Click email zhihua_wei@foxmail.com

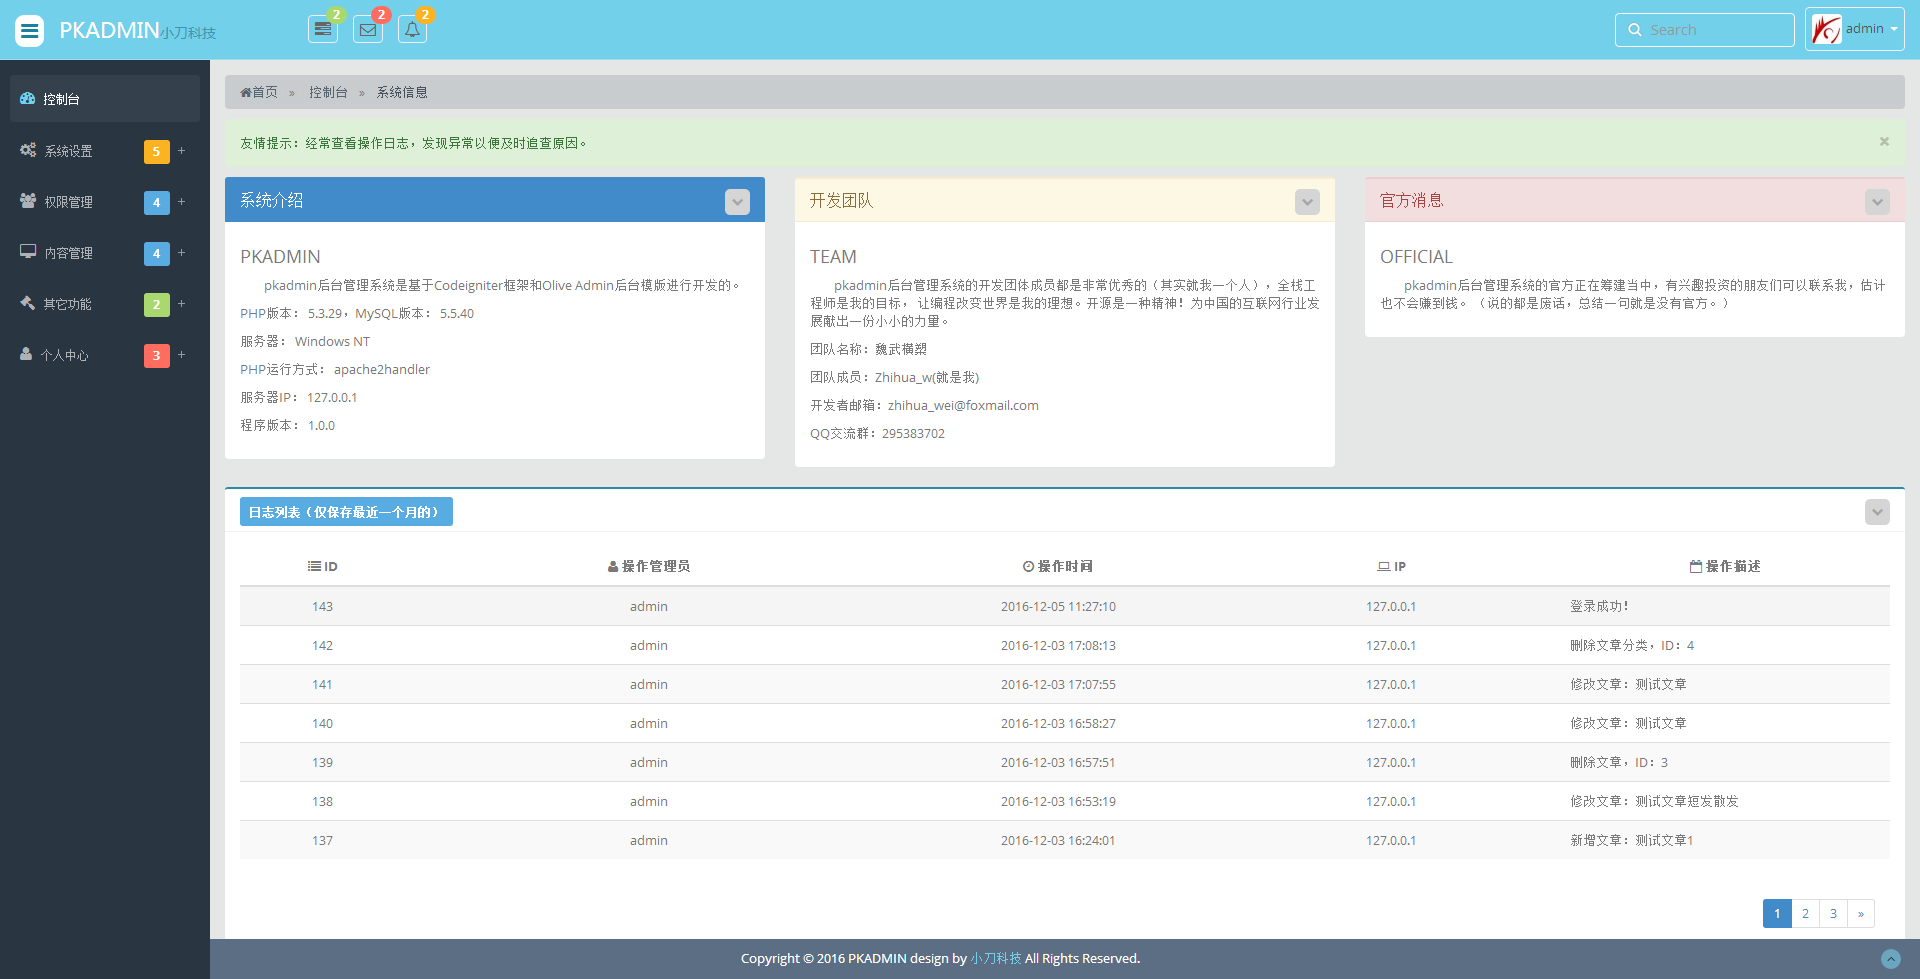(963, 405)
